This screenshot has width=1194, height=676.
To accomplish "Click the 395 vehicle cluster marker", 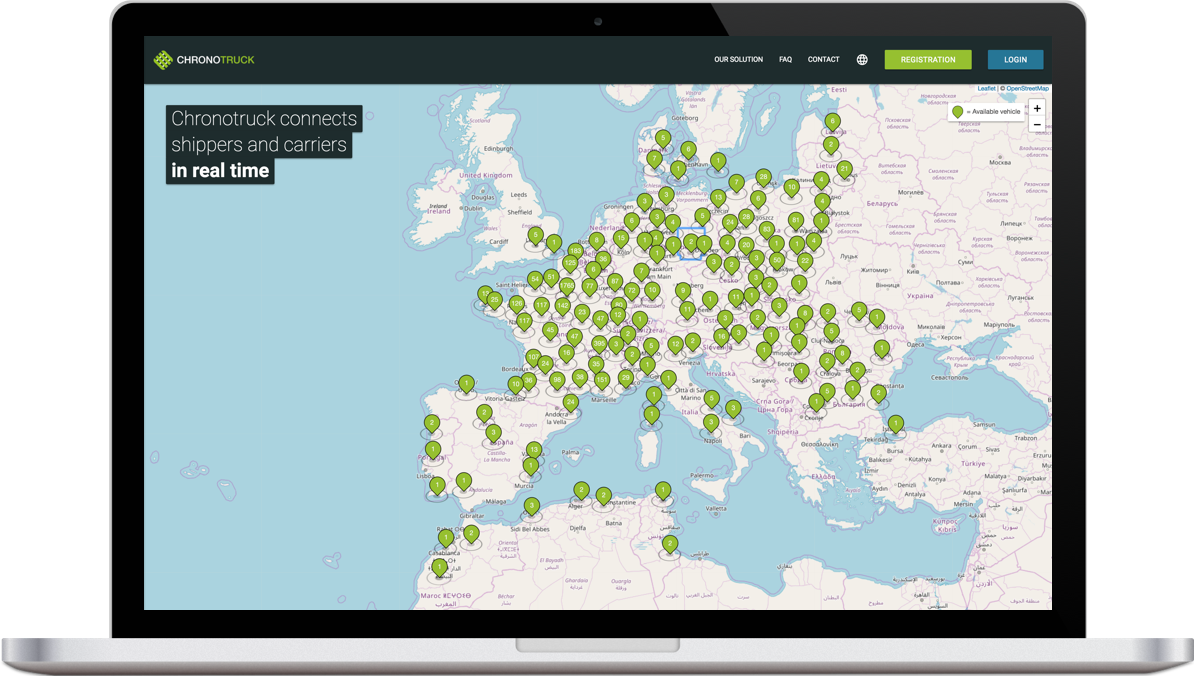I will [x=598, y=343].
